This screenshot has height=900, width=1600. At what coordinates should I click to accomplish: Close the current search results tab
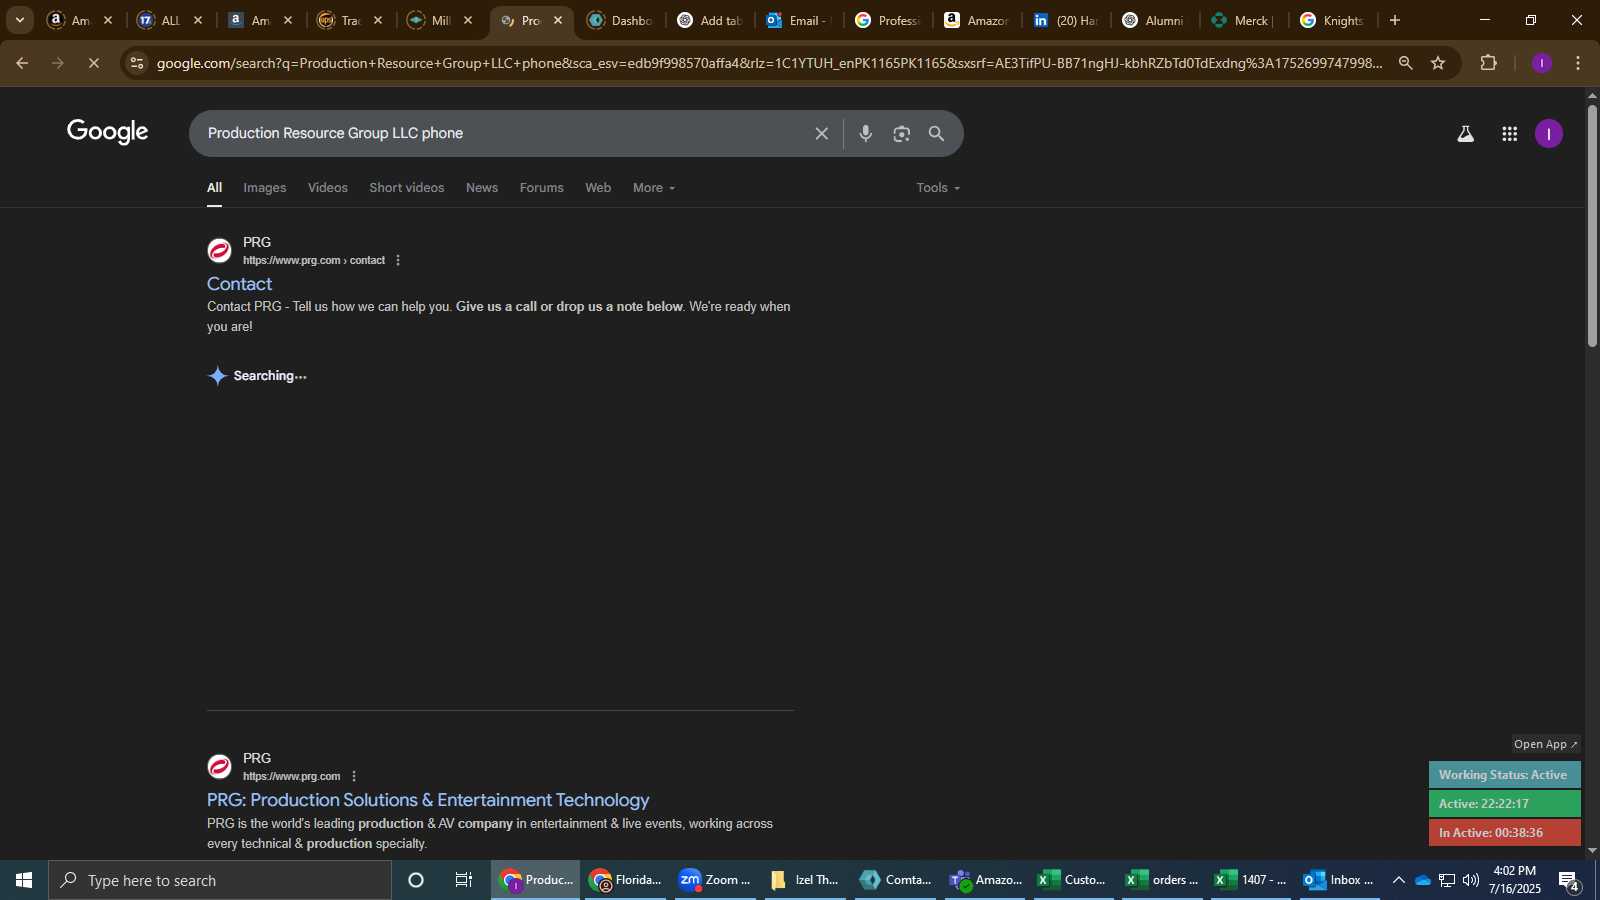(x=558, y=20)
